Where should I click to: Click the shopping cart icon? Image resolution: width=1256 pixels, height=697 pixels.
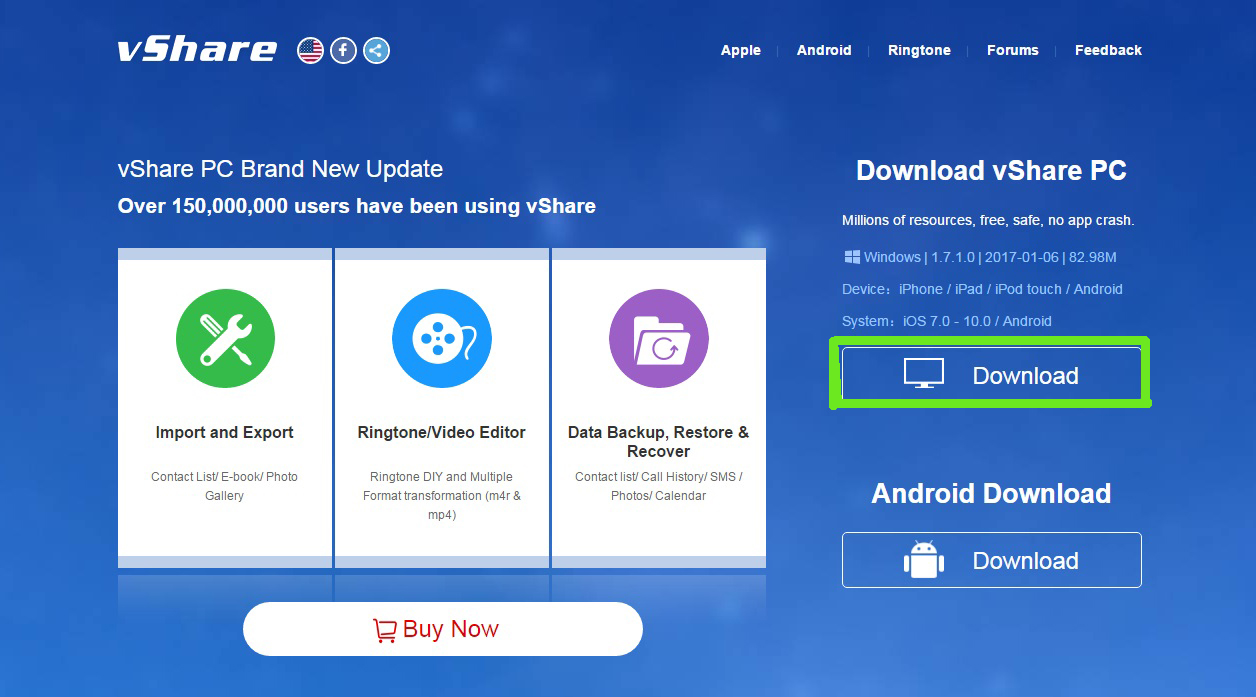click(x=385, y=630)
